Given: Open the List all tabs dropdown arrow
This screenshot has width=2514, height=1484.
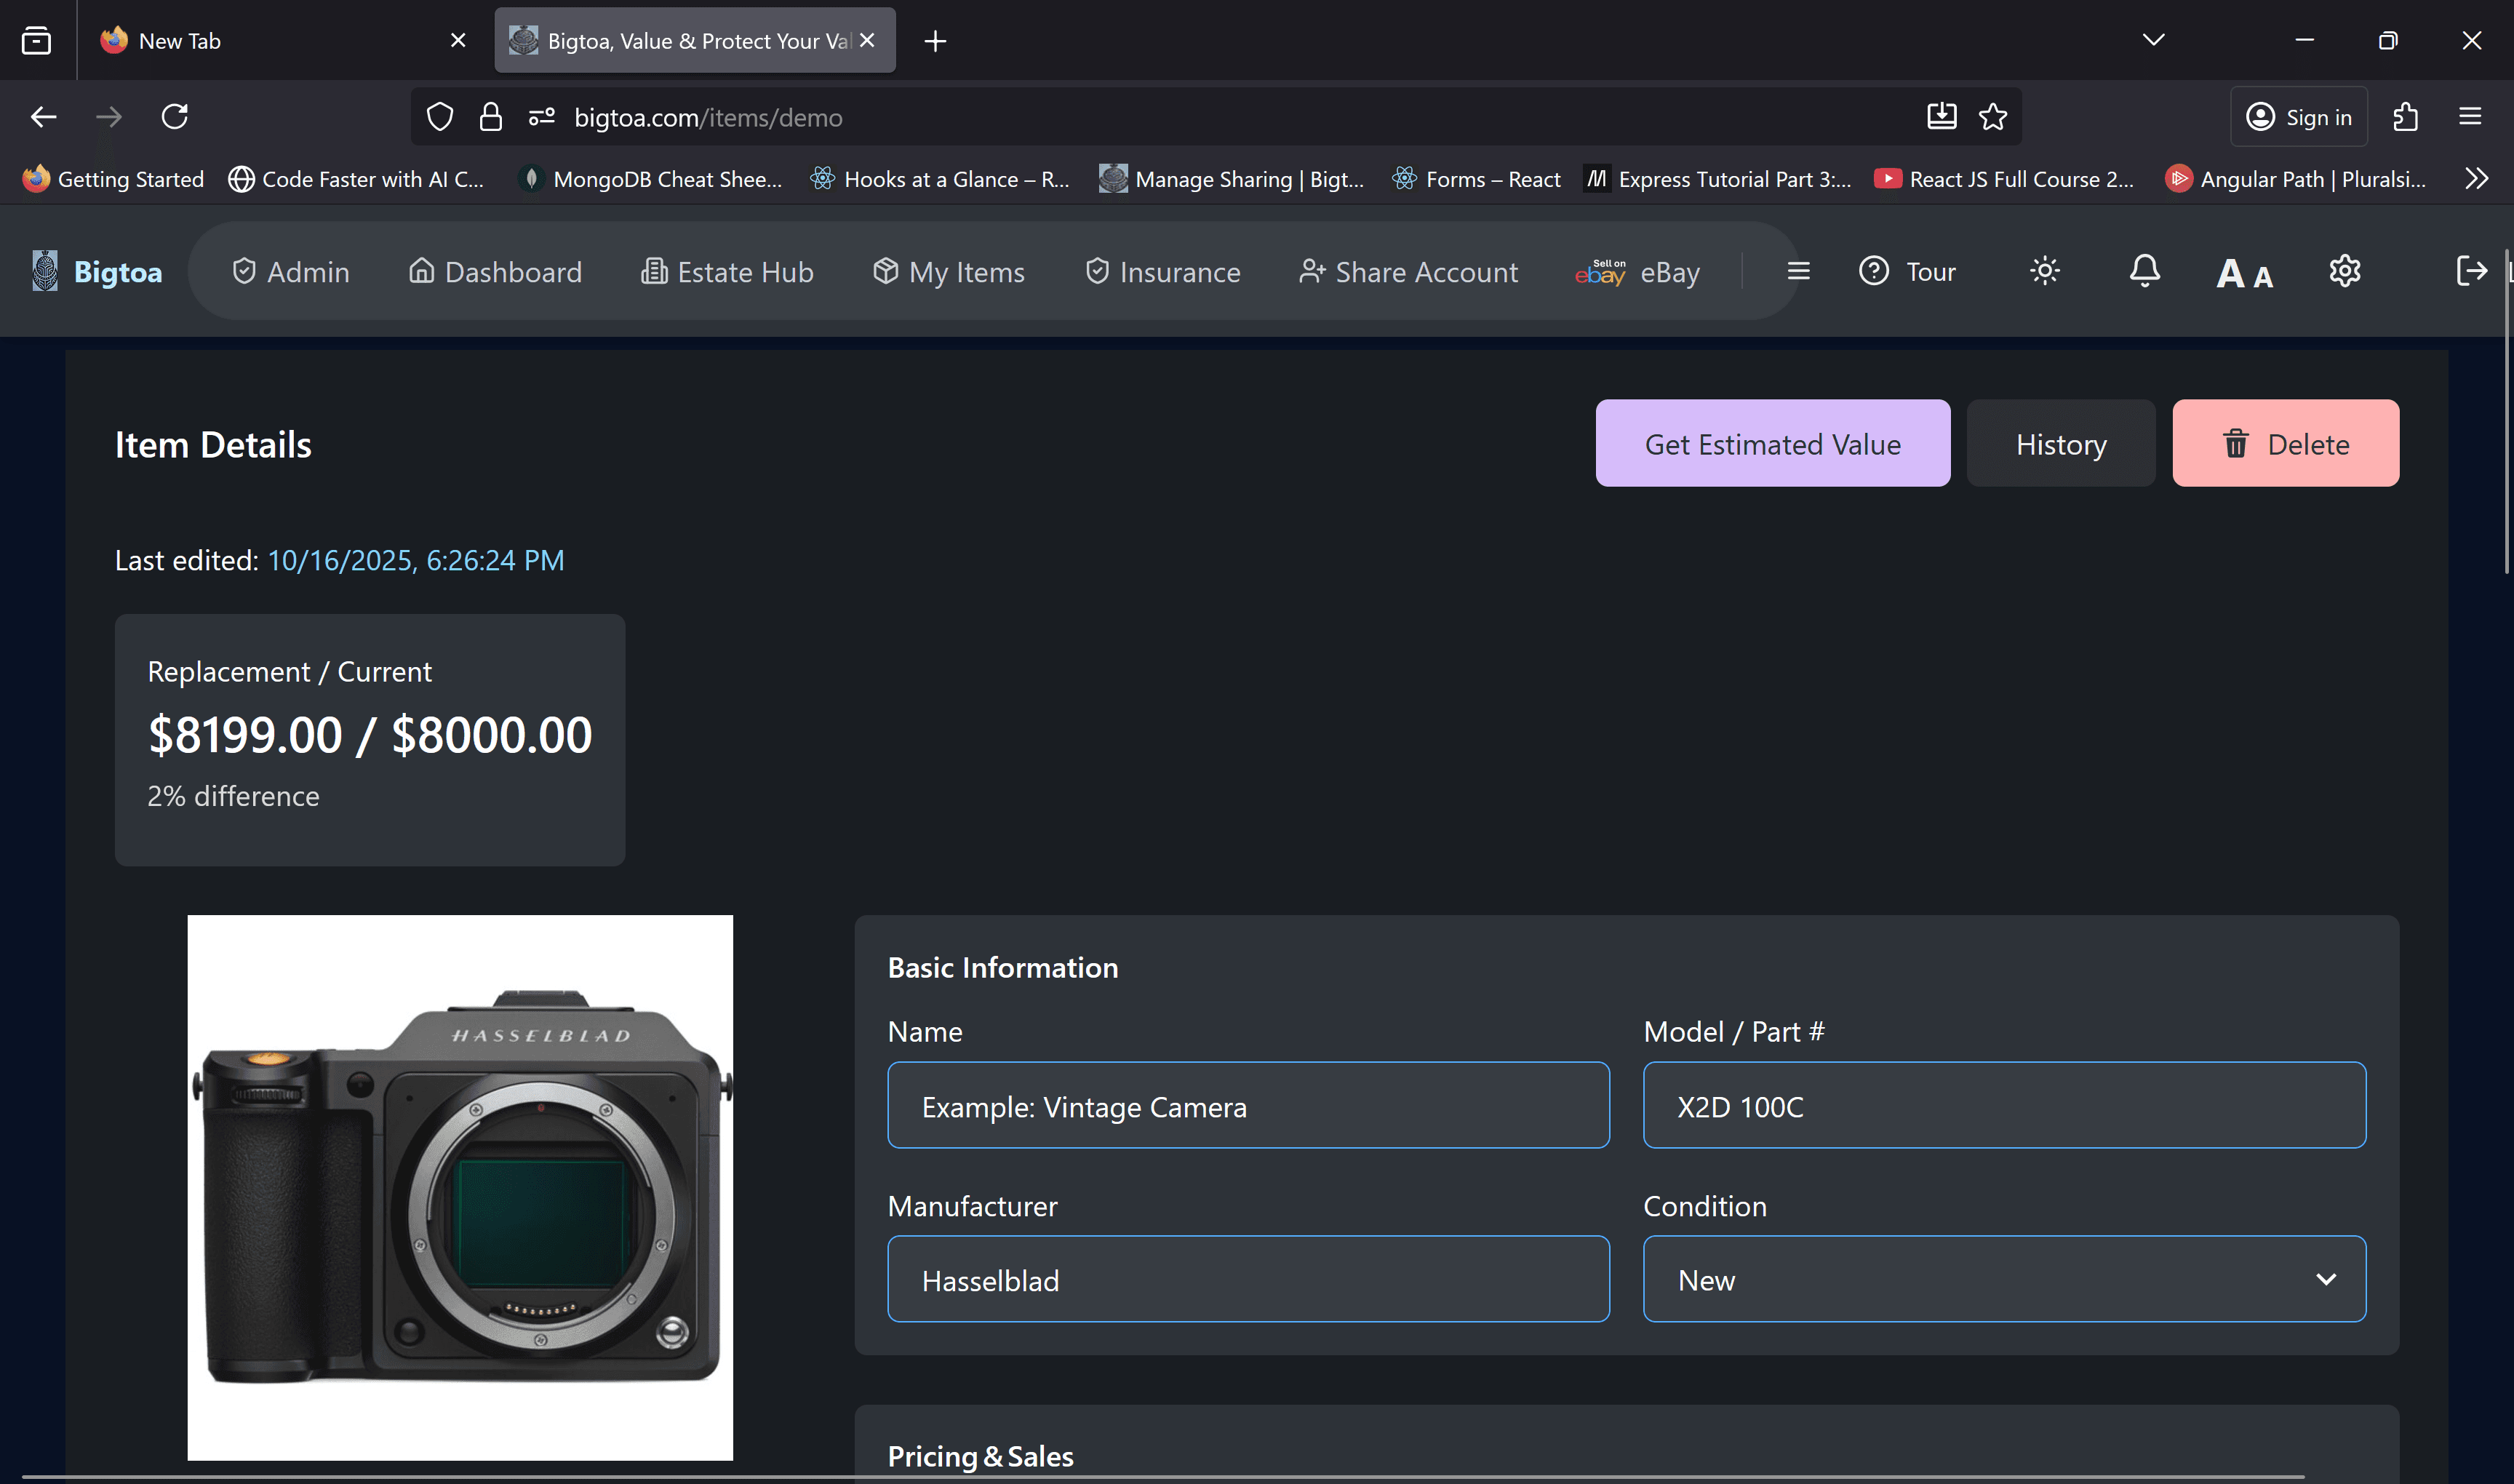Looking at the screenshot, I should 2153,40.
